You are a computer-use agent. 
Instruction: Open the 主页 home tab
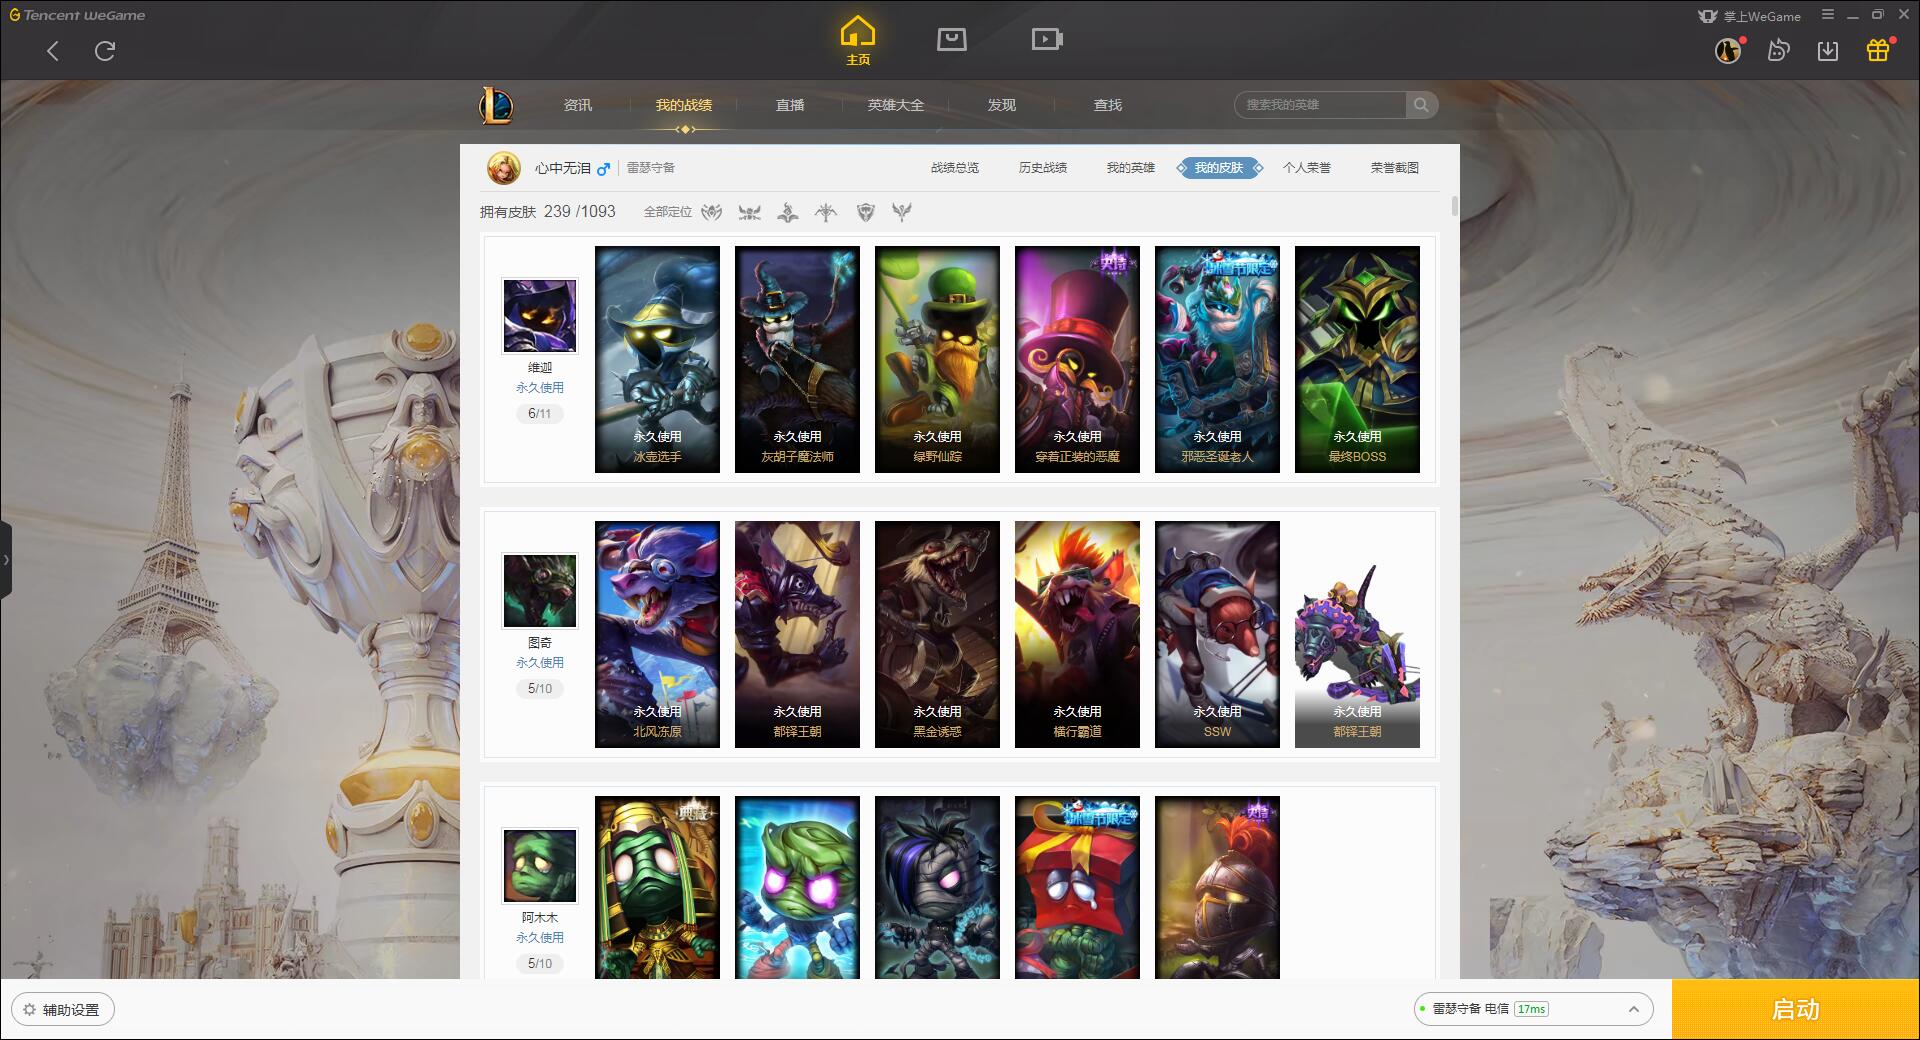pyautogui.click(x=858, y=41)
